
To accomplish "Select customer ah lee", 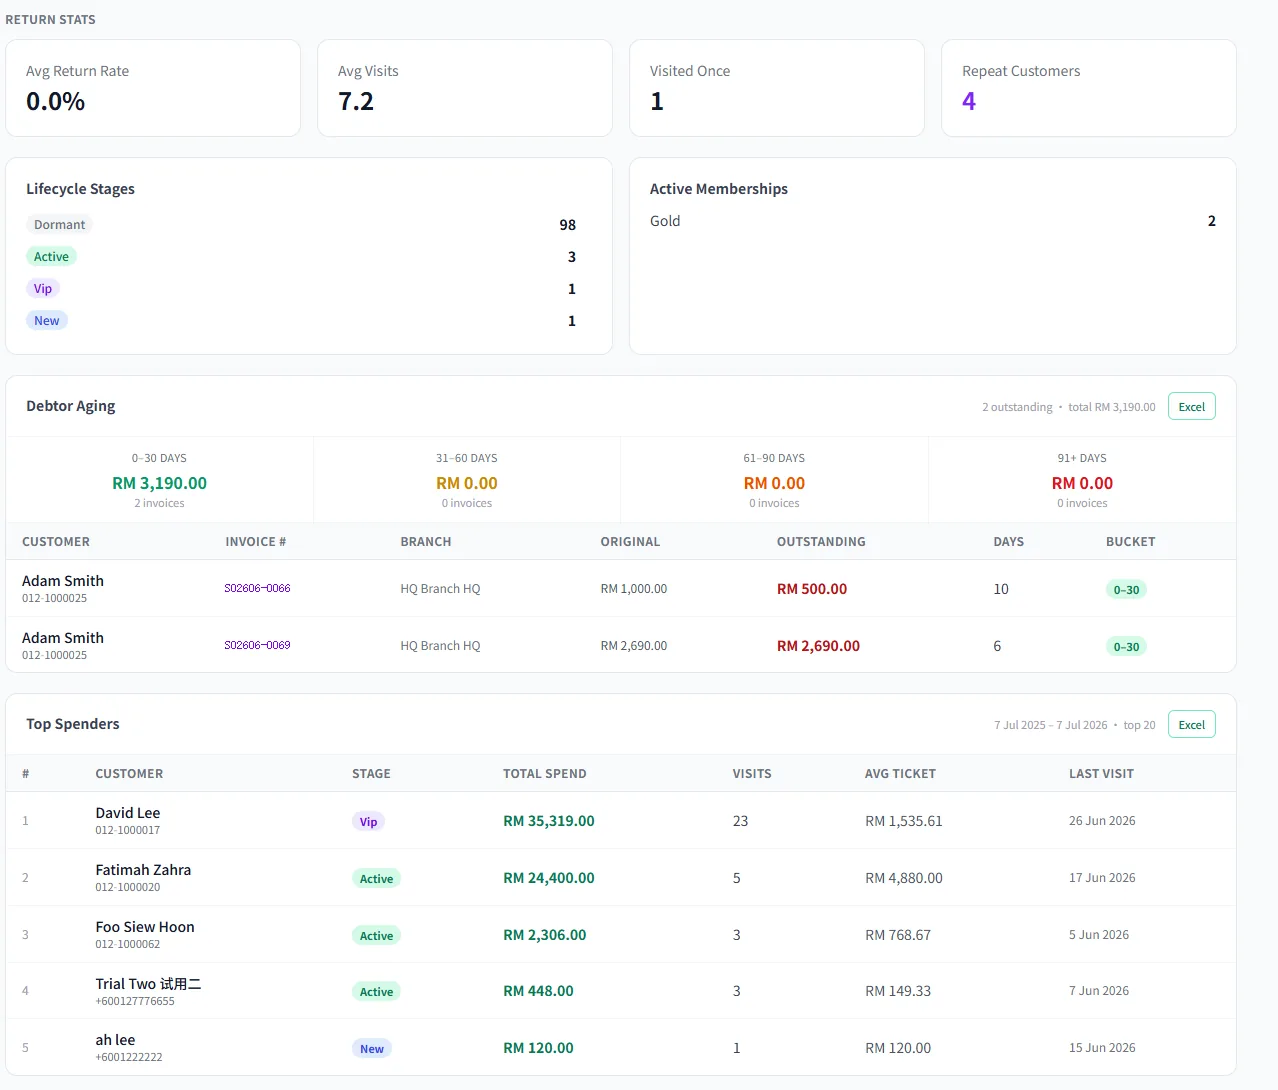I will (115, 1040).
